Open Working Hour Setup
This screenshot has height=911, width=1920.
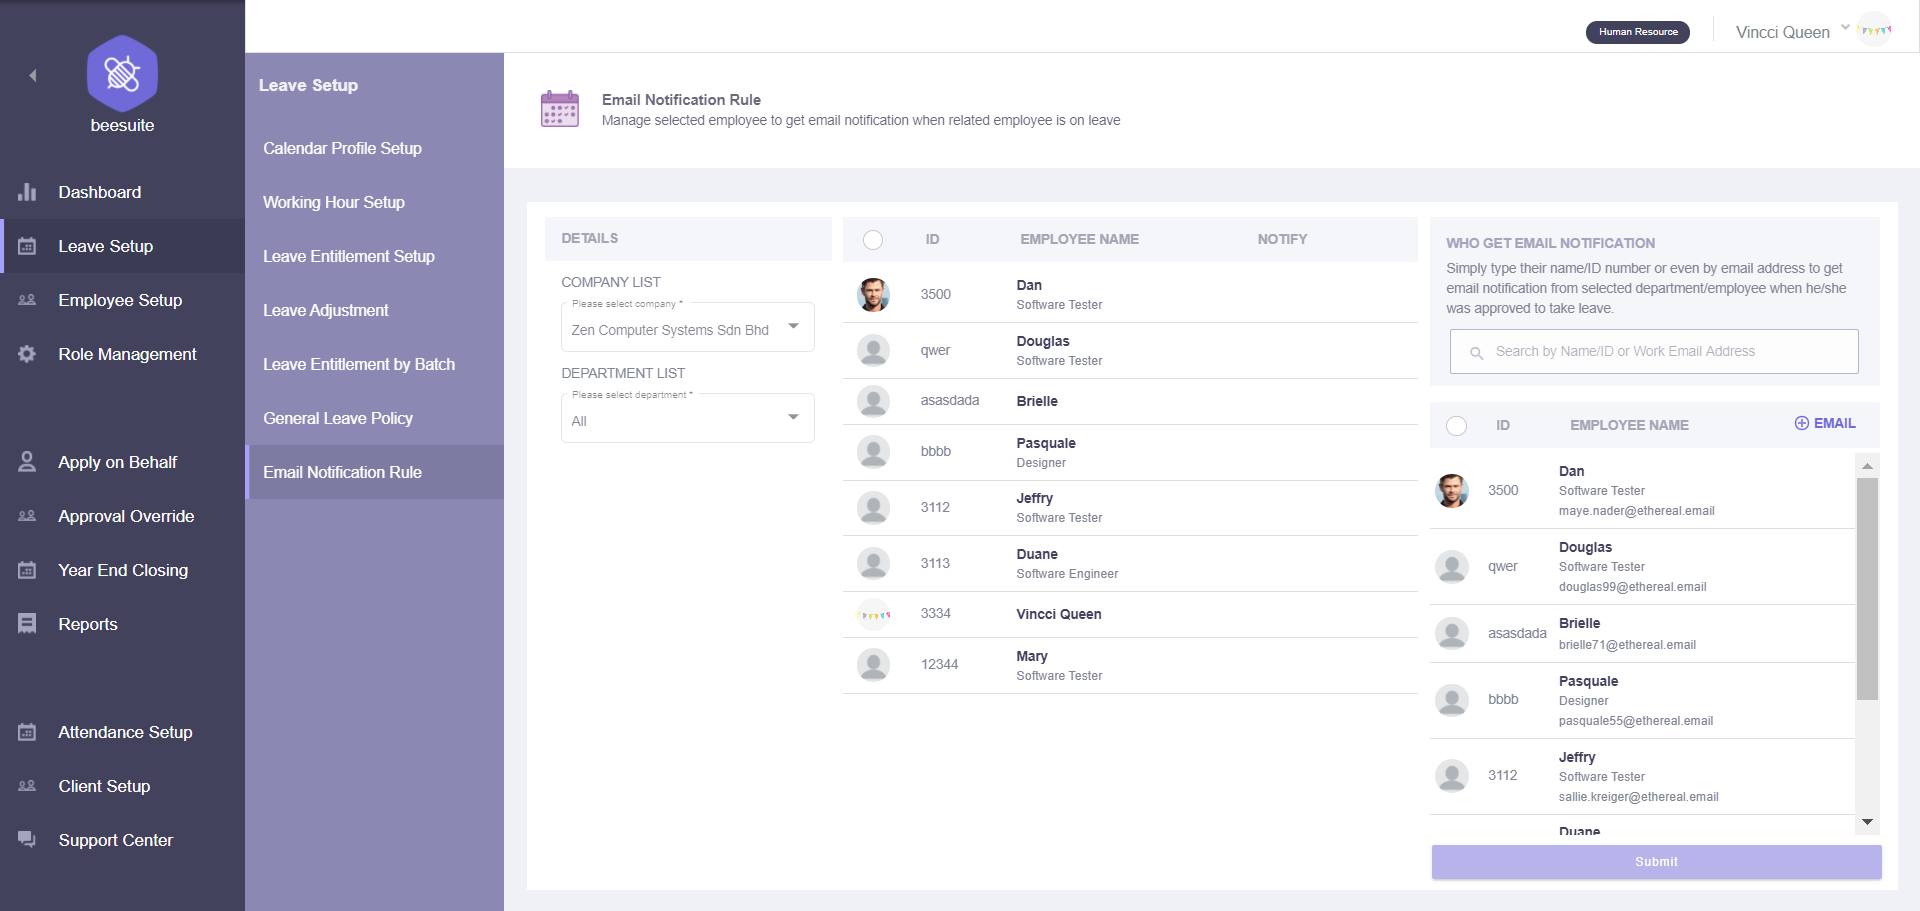point(334,202)
